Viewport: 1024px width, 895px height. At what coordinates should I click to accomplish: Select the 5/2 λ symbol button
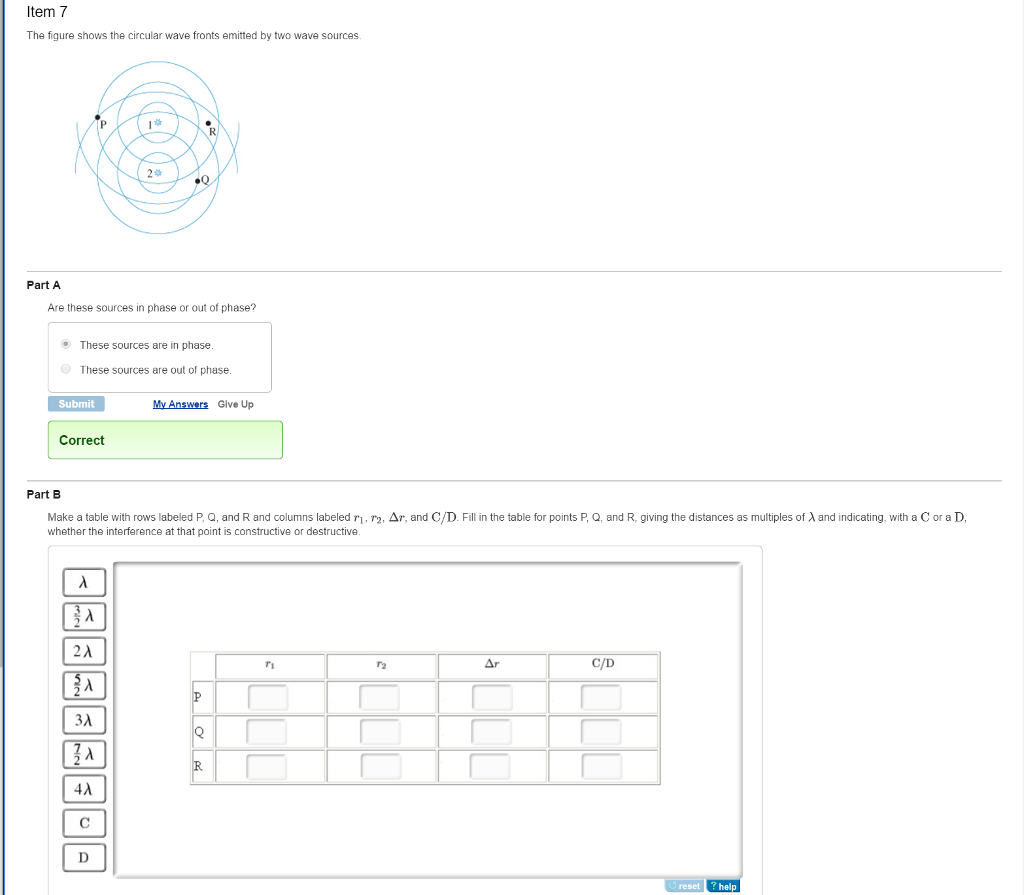tap(84, 685)
